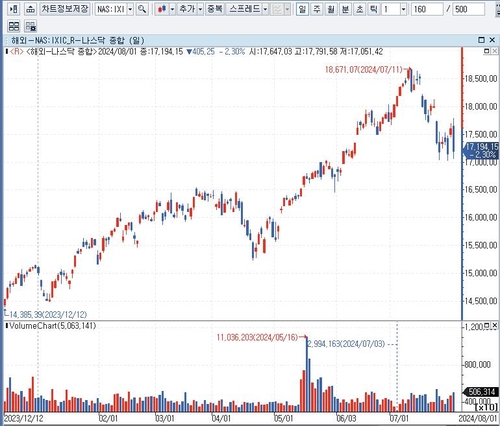Open the 추가 dropdown arrow
This screenshot has height=426, width=500.
coord(200,9)
